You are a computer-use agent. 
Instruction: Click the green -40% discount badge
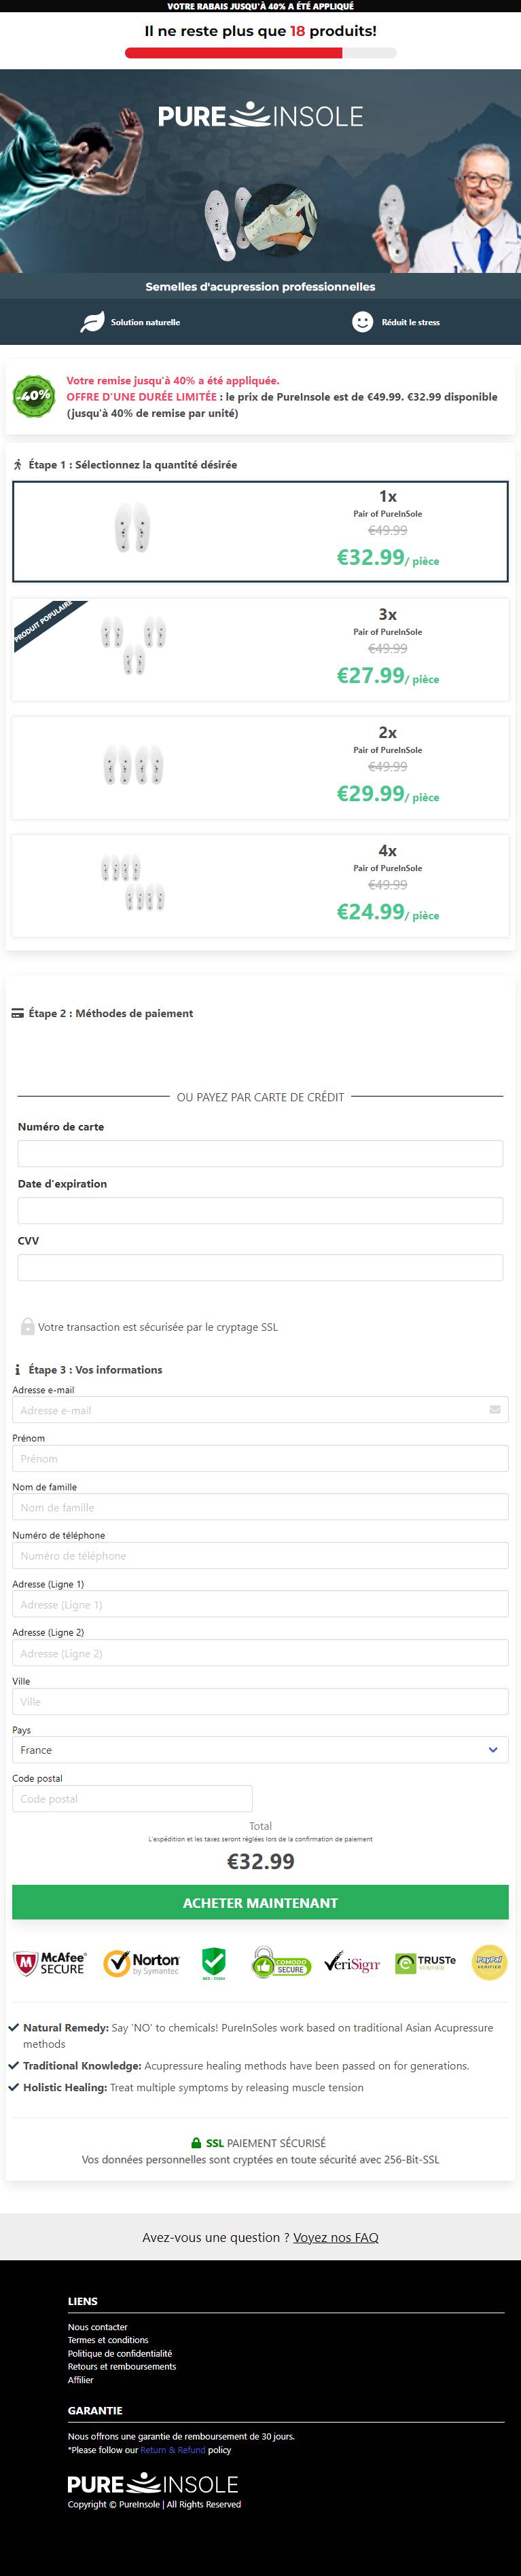(34, 396)
